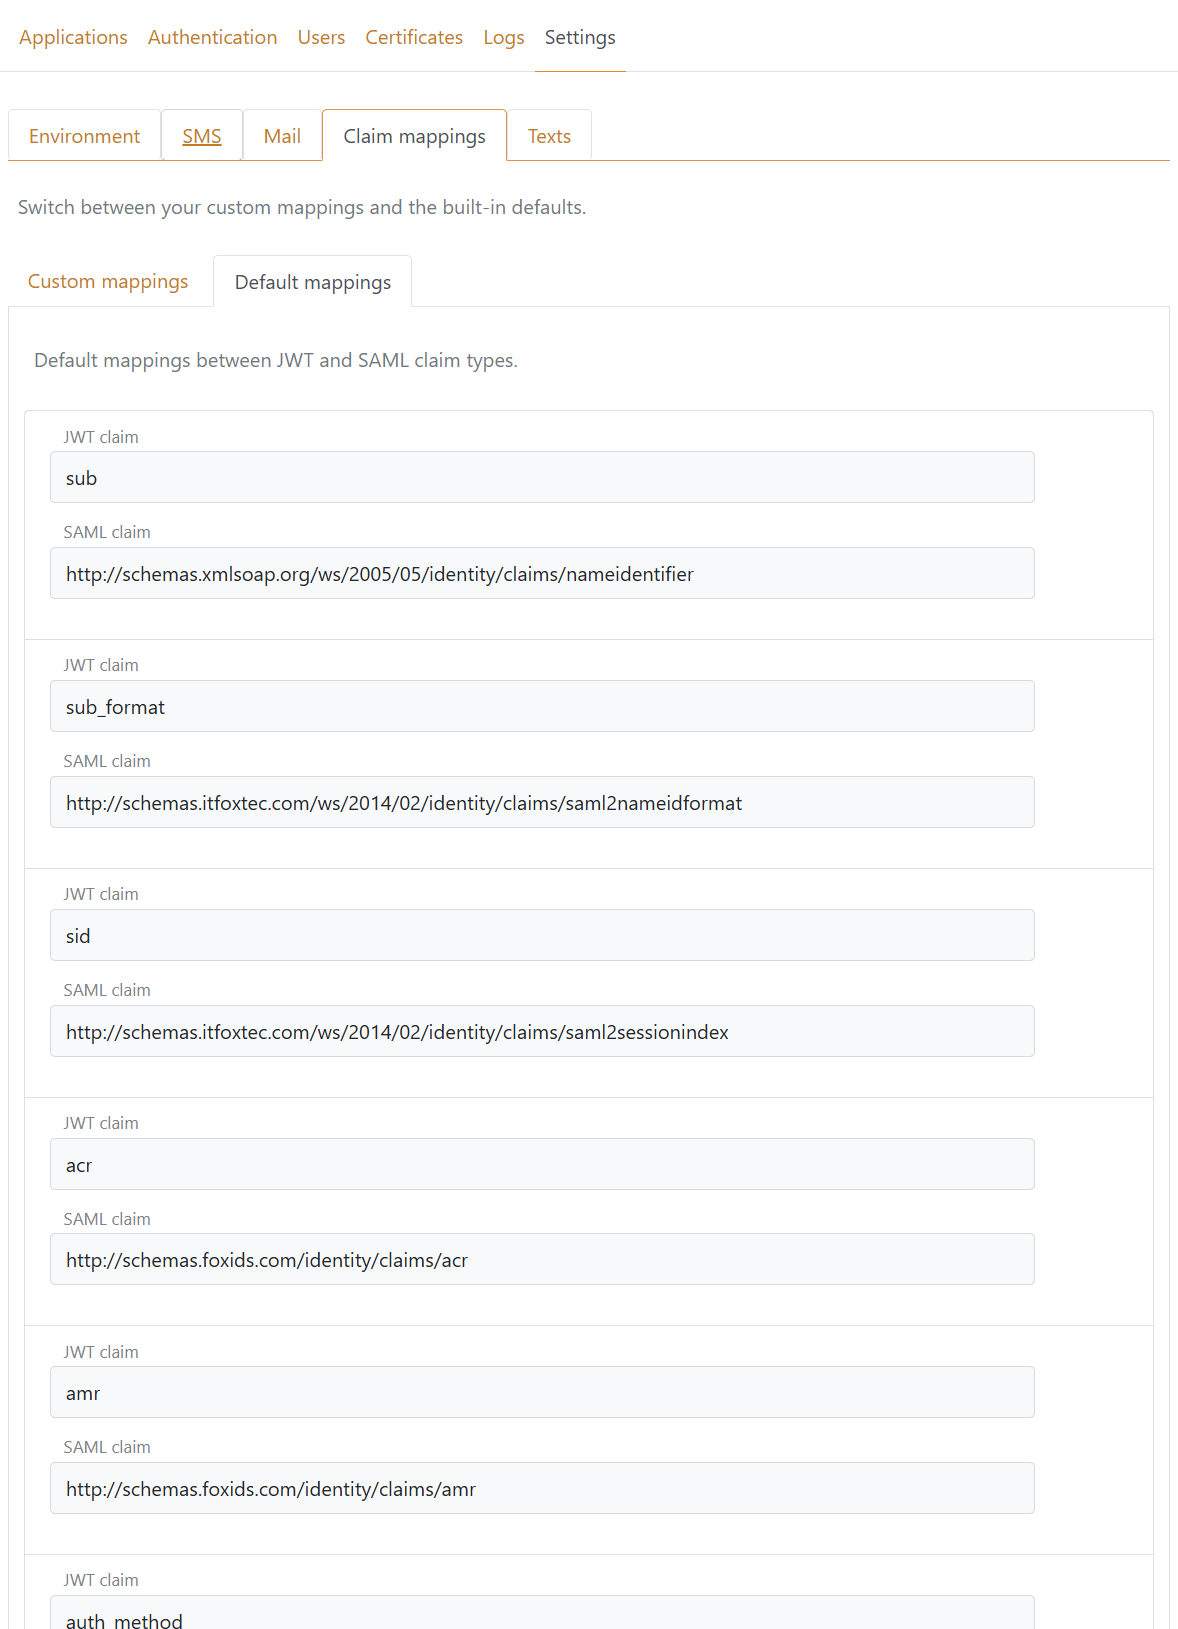The height and width of the screenshot is (1629, 1178).
Task: Click the SAML claims/amr URL field
Action: coord(542,1488)
